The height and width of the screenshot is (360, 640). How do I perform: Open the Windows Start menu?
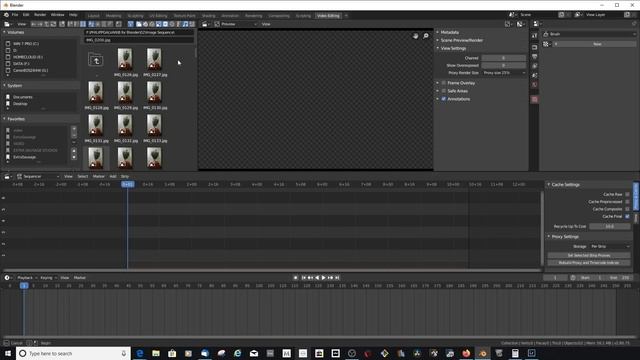coord(8,353)
